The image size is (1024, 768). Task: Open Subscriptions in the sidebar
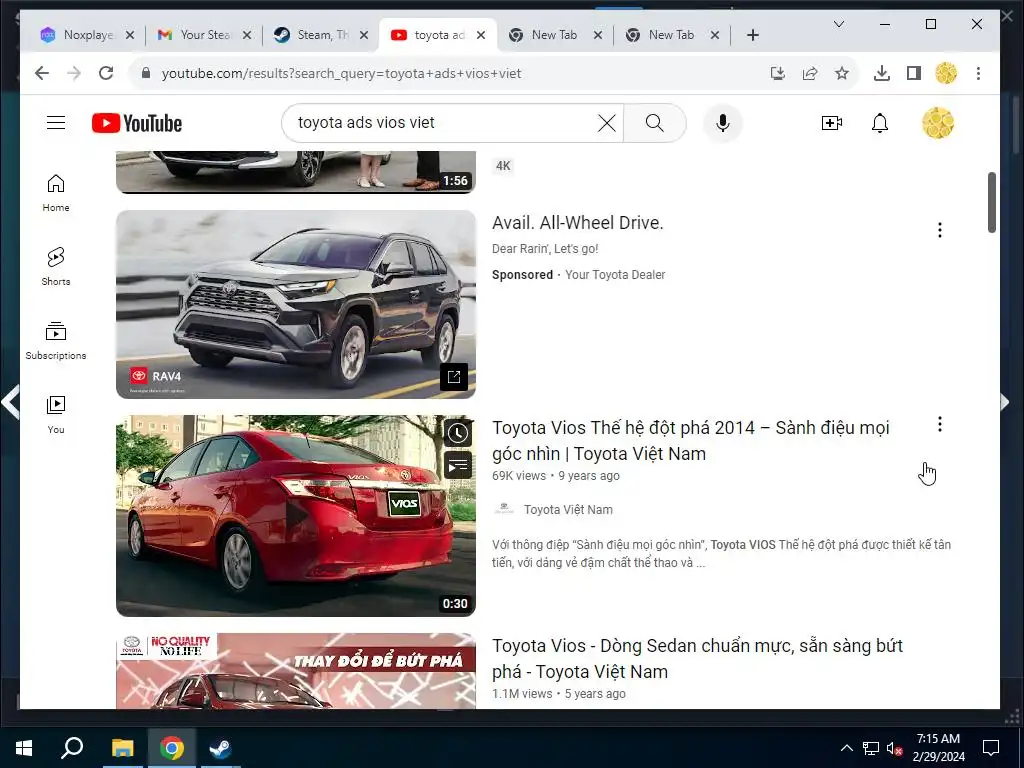coord(56,341)
